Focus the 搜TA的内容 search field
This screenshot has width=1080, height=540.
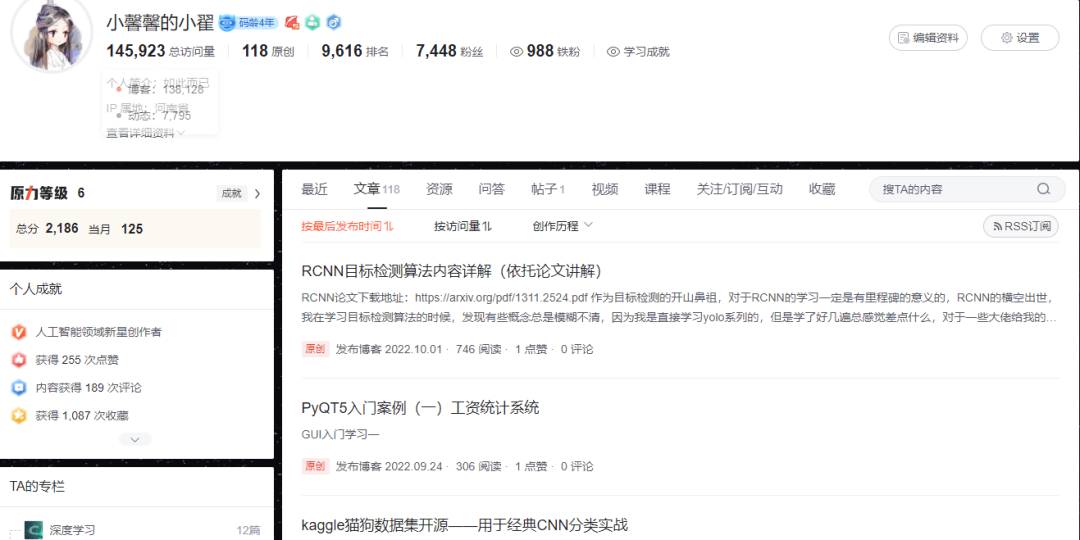967,189
